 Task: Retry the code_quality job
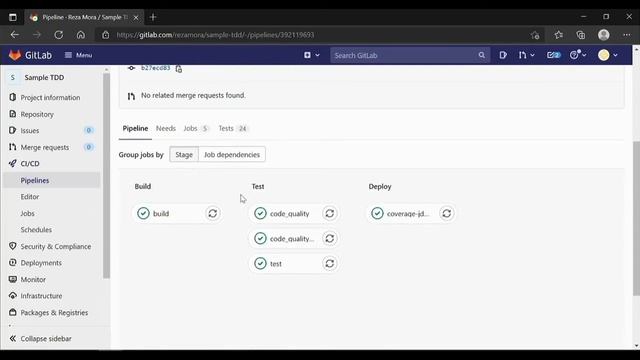click(330, 213)
